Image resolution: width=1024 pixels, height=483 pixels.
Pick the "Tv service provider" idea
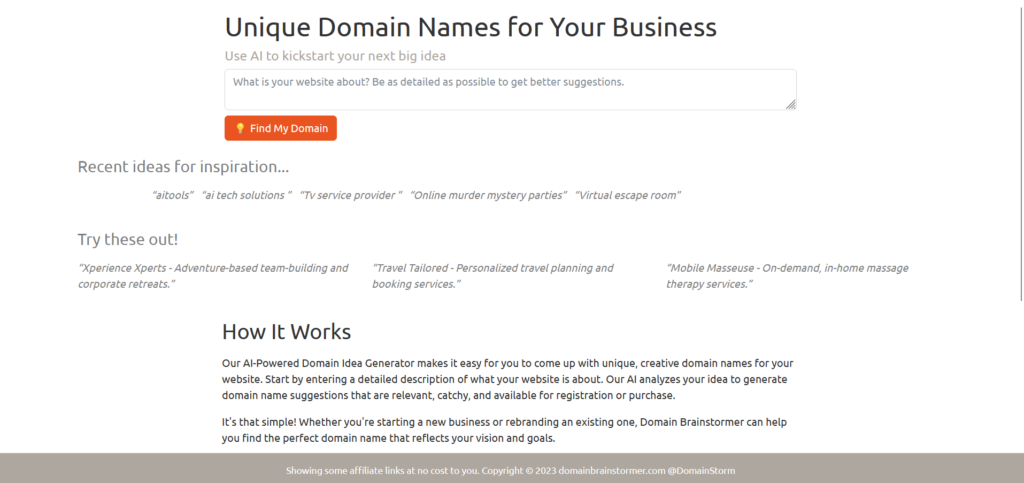pos(350,196)
